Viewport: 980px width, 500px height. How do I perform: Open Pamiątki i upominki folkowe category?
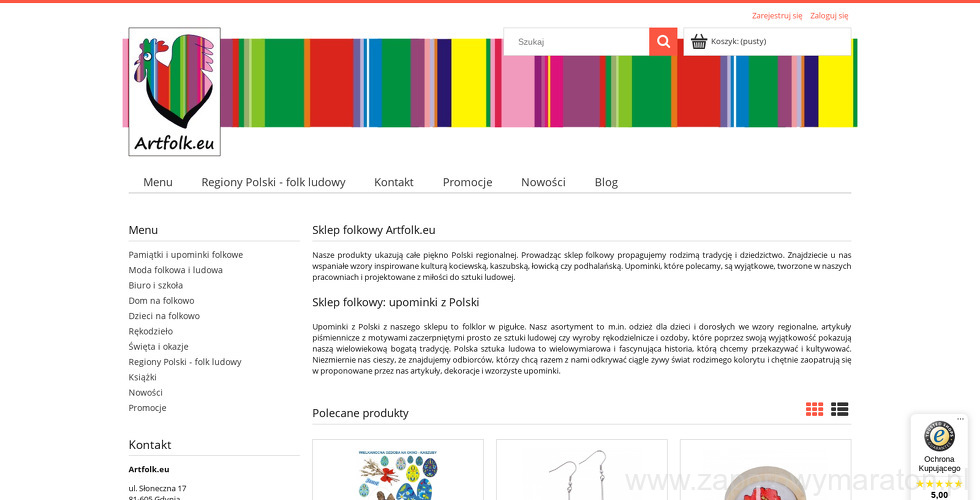186,255
